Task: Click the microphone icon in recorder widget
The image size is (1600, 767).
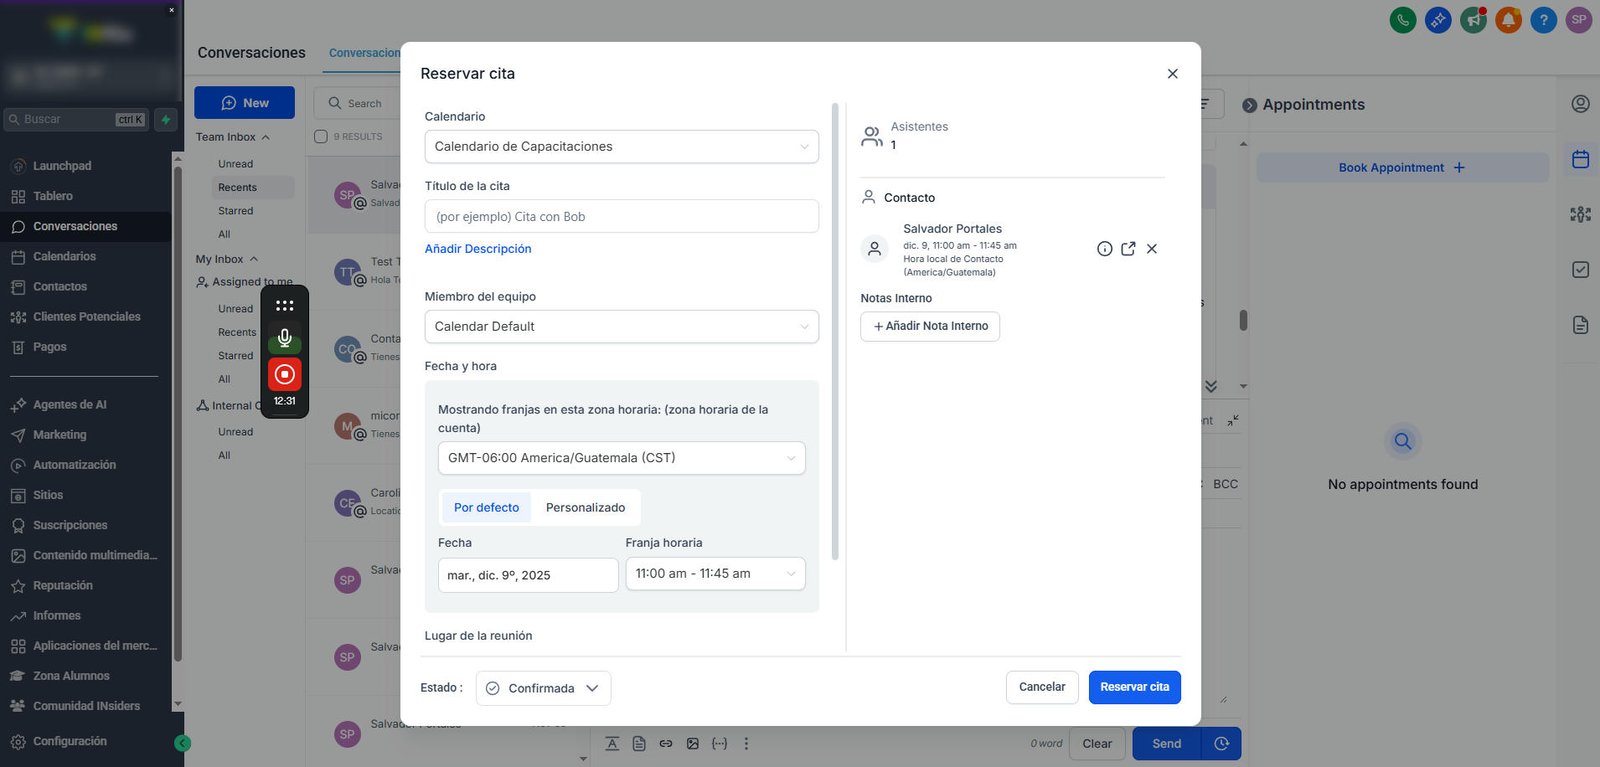Action: pos(285,338)
